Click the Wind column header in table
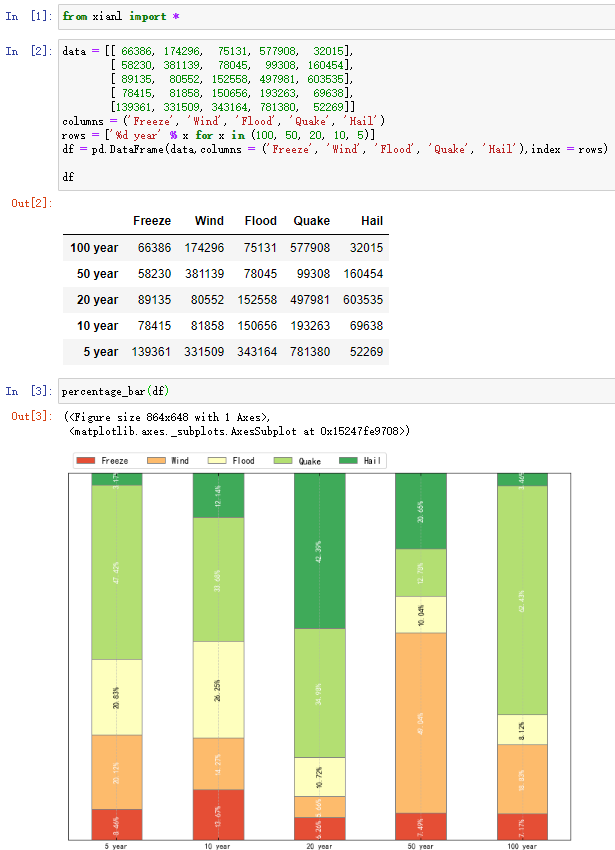615x850 pixels. [209, 221]
